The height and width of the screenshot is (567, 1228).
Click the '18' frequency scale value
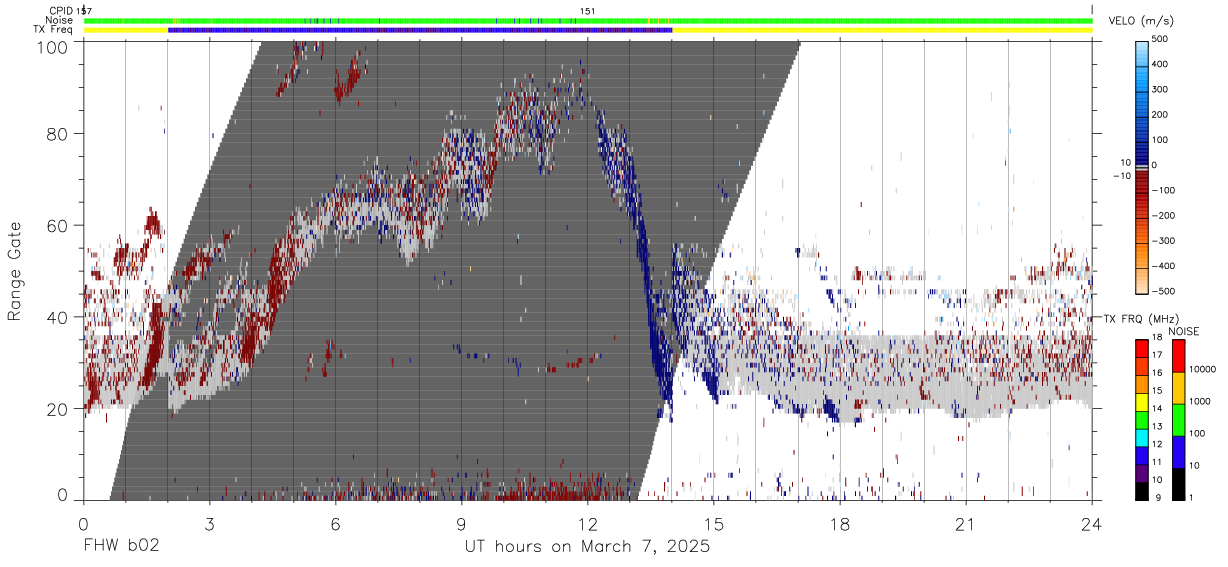[1157, 338]
